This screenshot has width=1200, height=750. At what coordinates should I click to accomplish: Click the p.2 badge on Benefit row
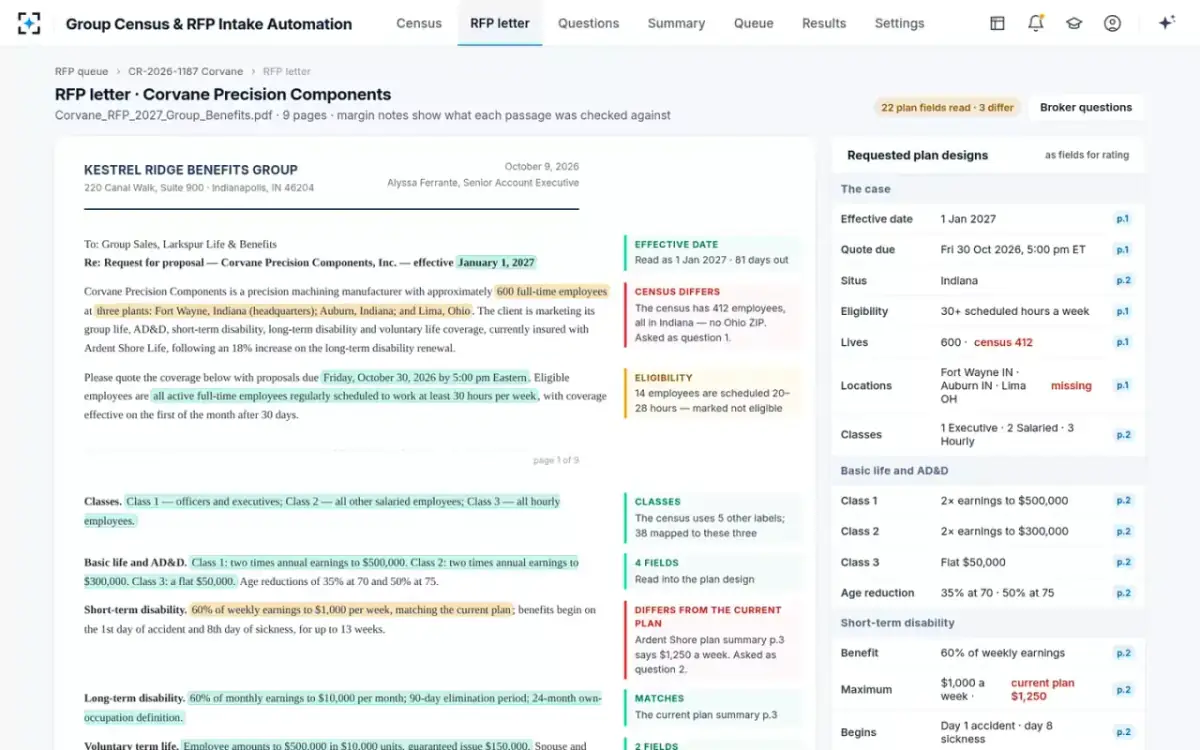click(x=1123, y=653)
